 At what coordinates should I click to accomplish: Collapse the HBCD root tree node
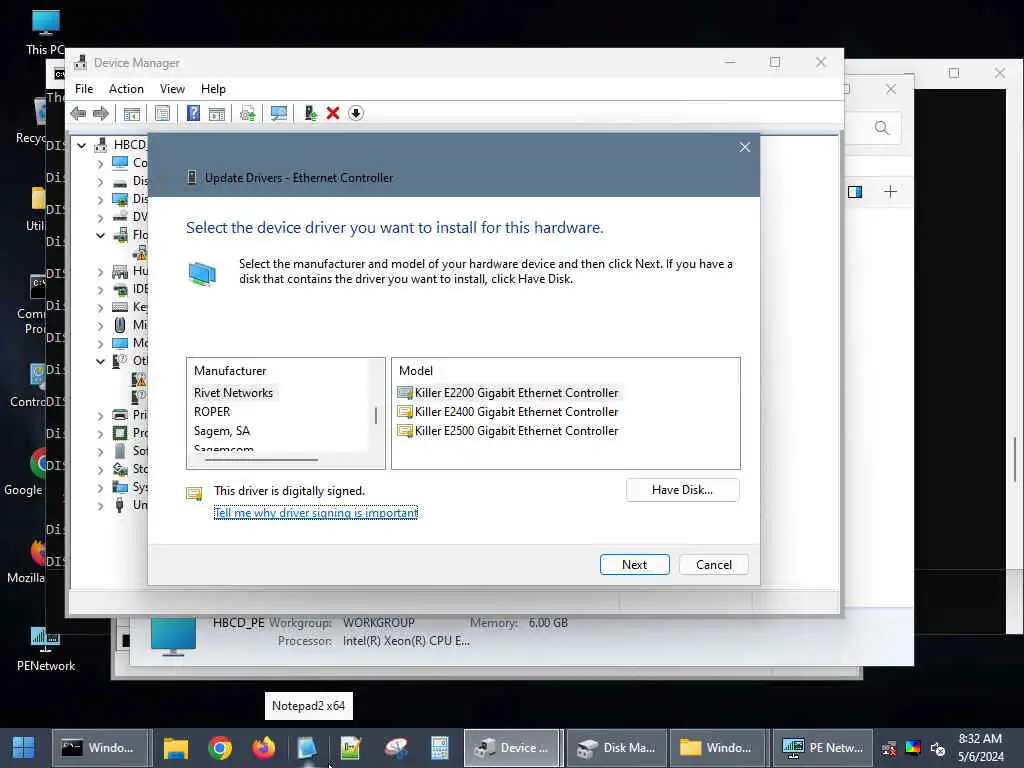82,145
